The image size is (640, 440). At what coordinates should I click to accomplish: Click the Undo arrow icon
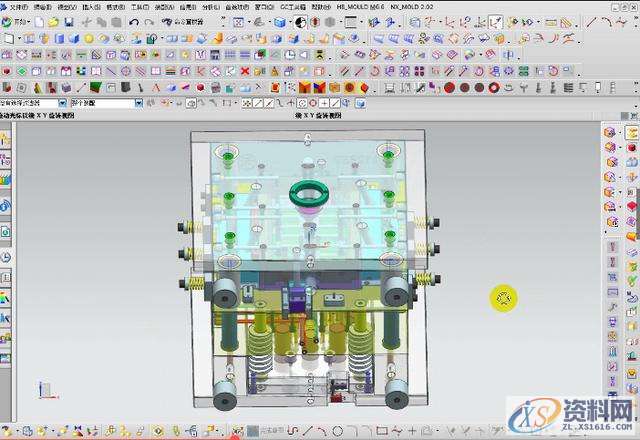[133, 22]
